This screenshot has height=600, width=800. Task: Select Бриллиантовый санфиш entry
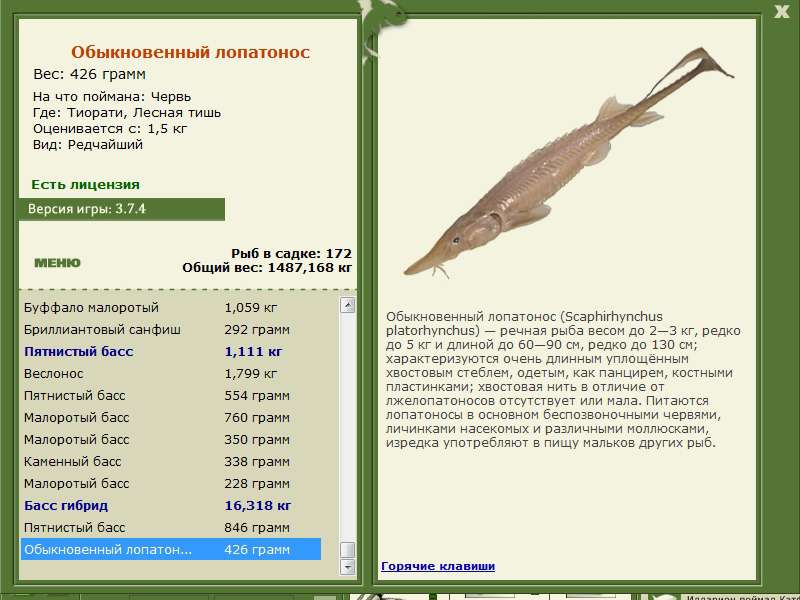[x=171, y=330]
